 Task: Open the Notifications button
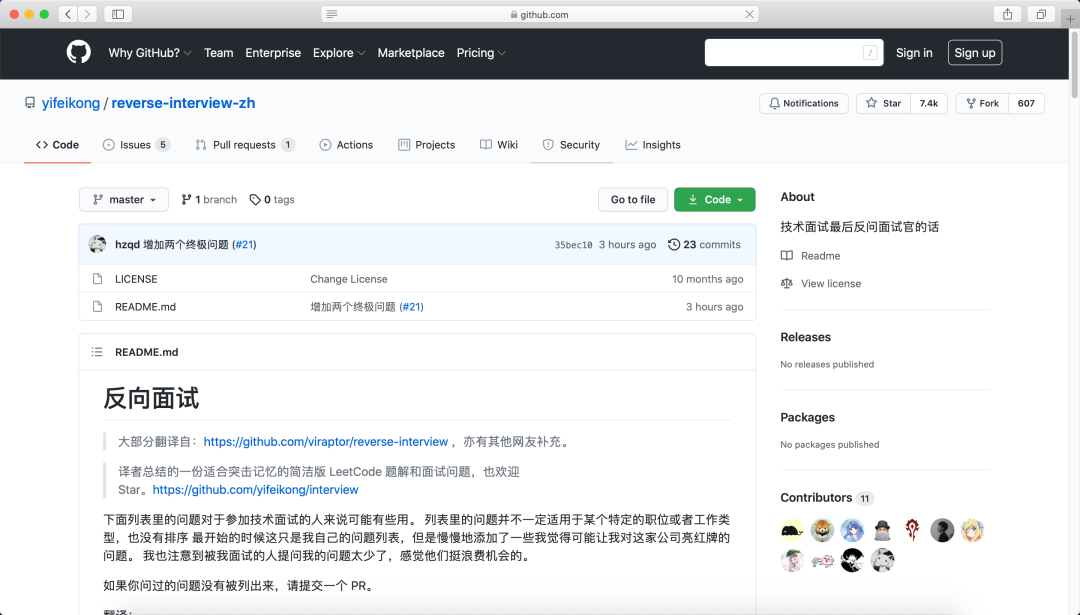(804, 103)
